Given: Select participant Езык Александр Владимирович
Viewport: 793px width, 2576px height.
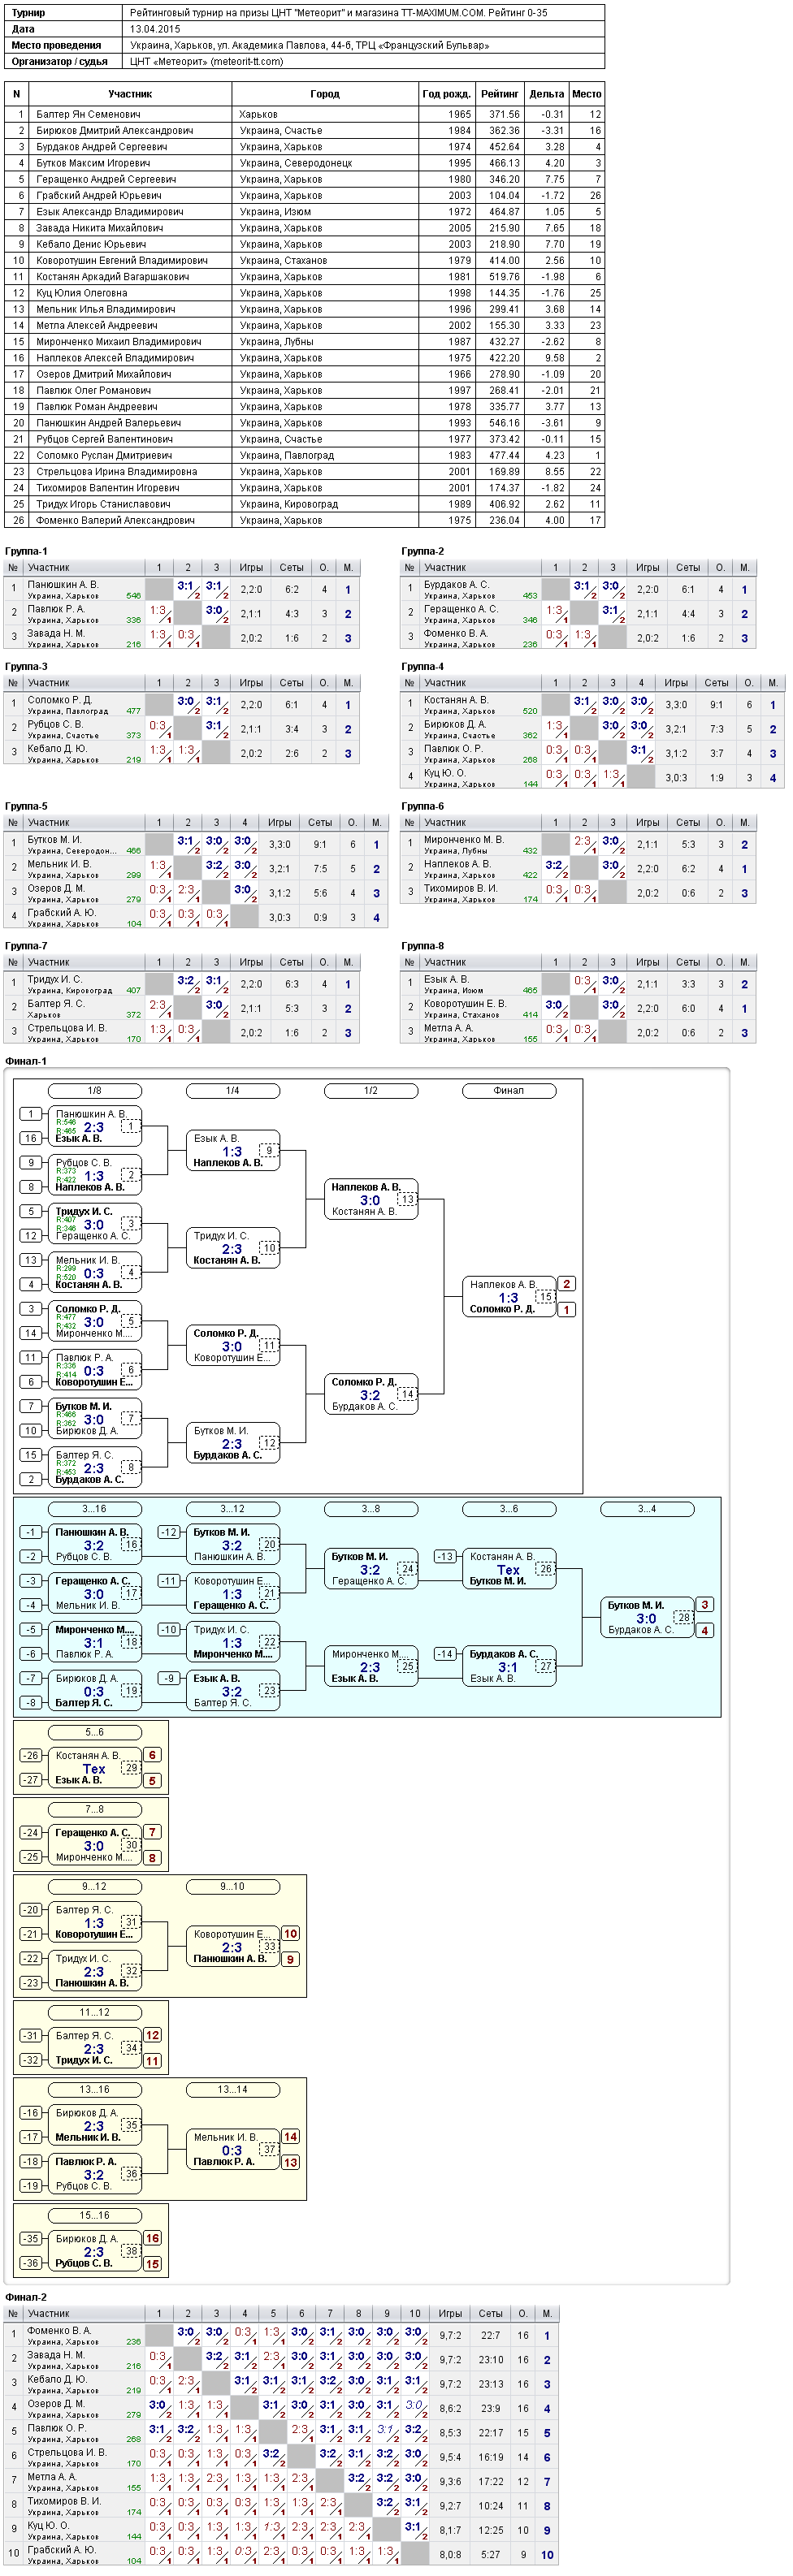Looking at the screenshot, I should (x=109, y=211).
